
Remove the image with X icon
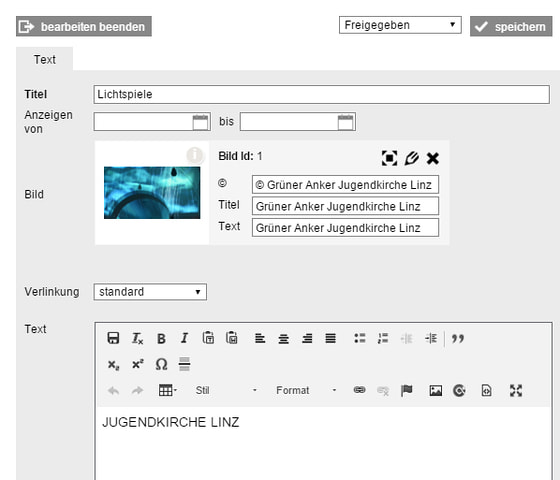click(x=433, y=158)
